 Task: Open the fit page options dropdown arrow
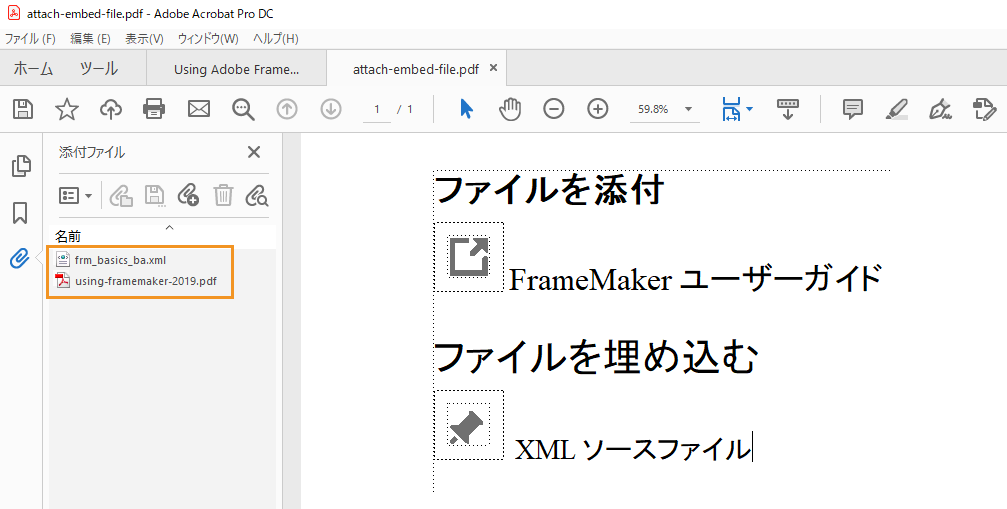pos(749,110)
